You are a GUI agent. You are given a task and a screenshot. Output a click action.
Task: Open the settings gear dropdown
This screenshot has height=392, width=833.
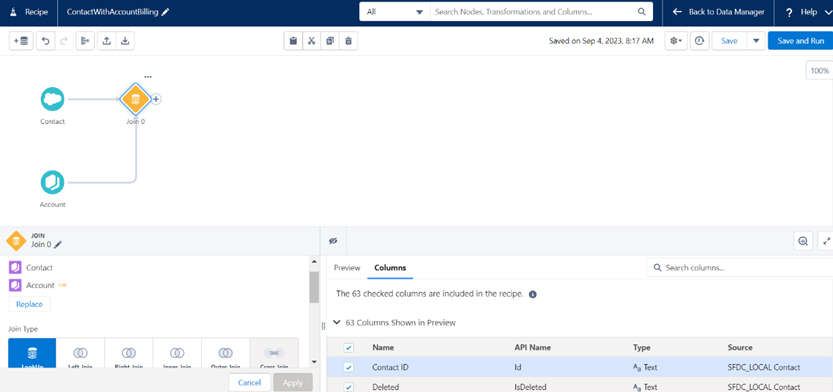pos(676,41)
